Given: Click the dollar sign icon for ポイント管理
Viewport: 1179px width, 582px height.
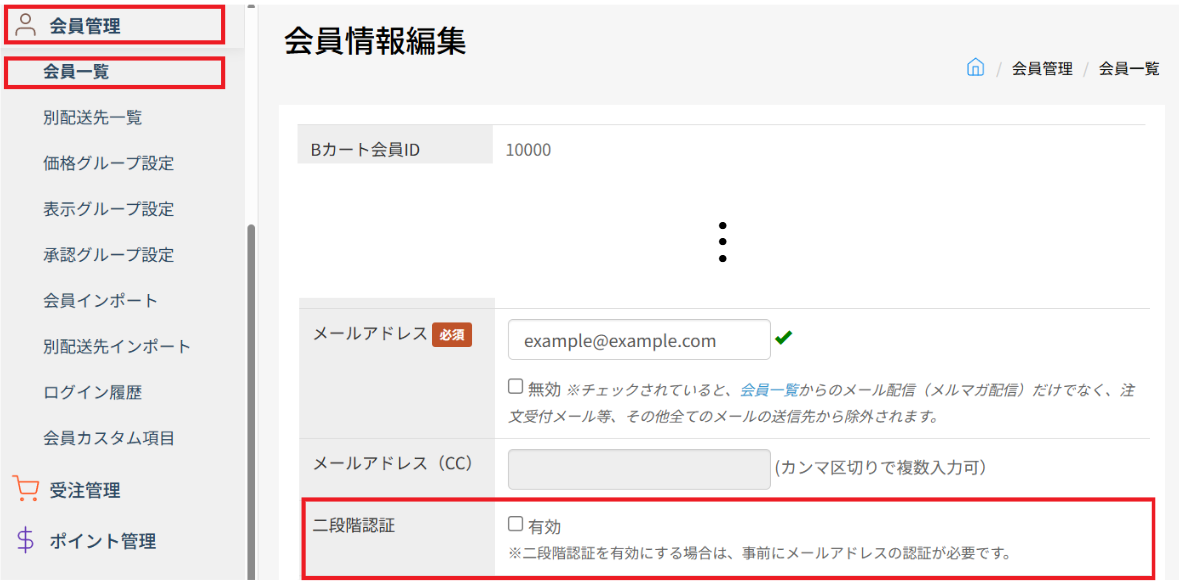Looking at the screenshot, I should (x=26, y=541).
